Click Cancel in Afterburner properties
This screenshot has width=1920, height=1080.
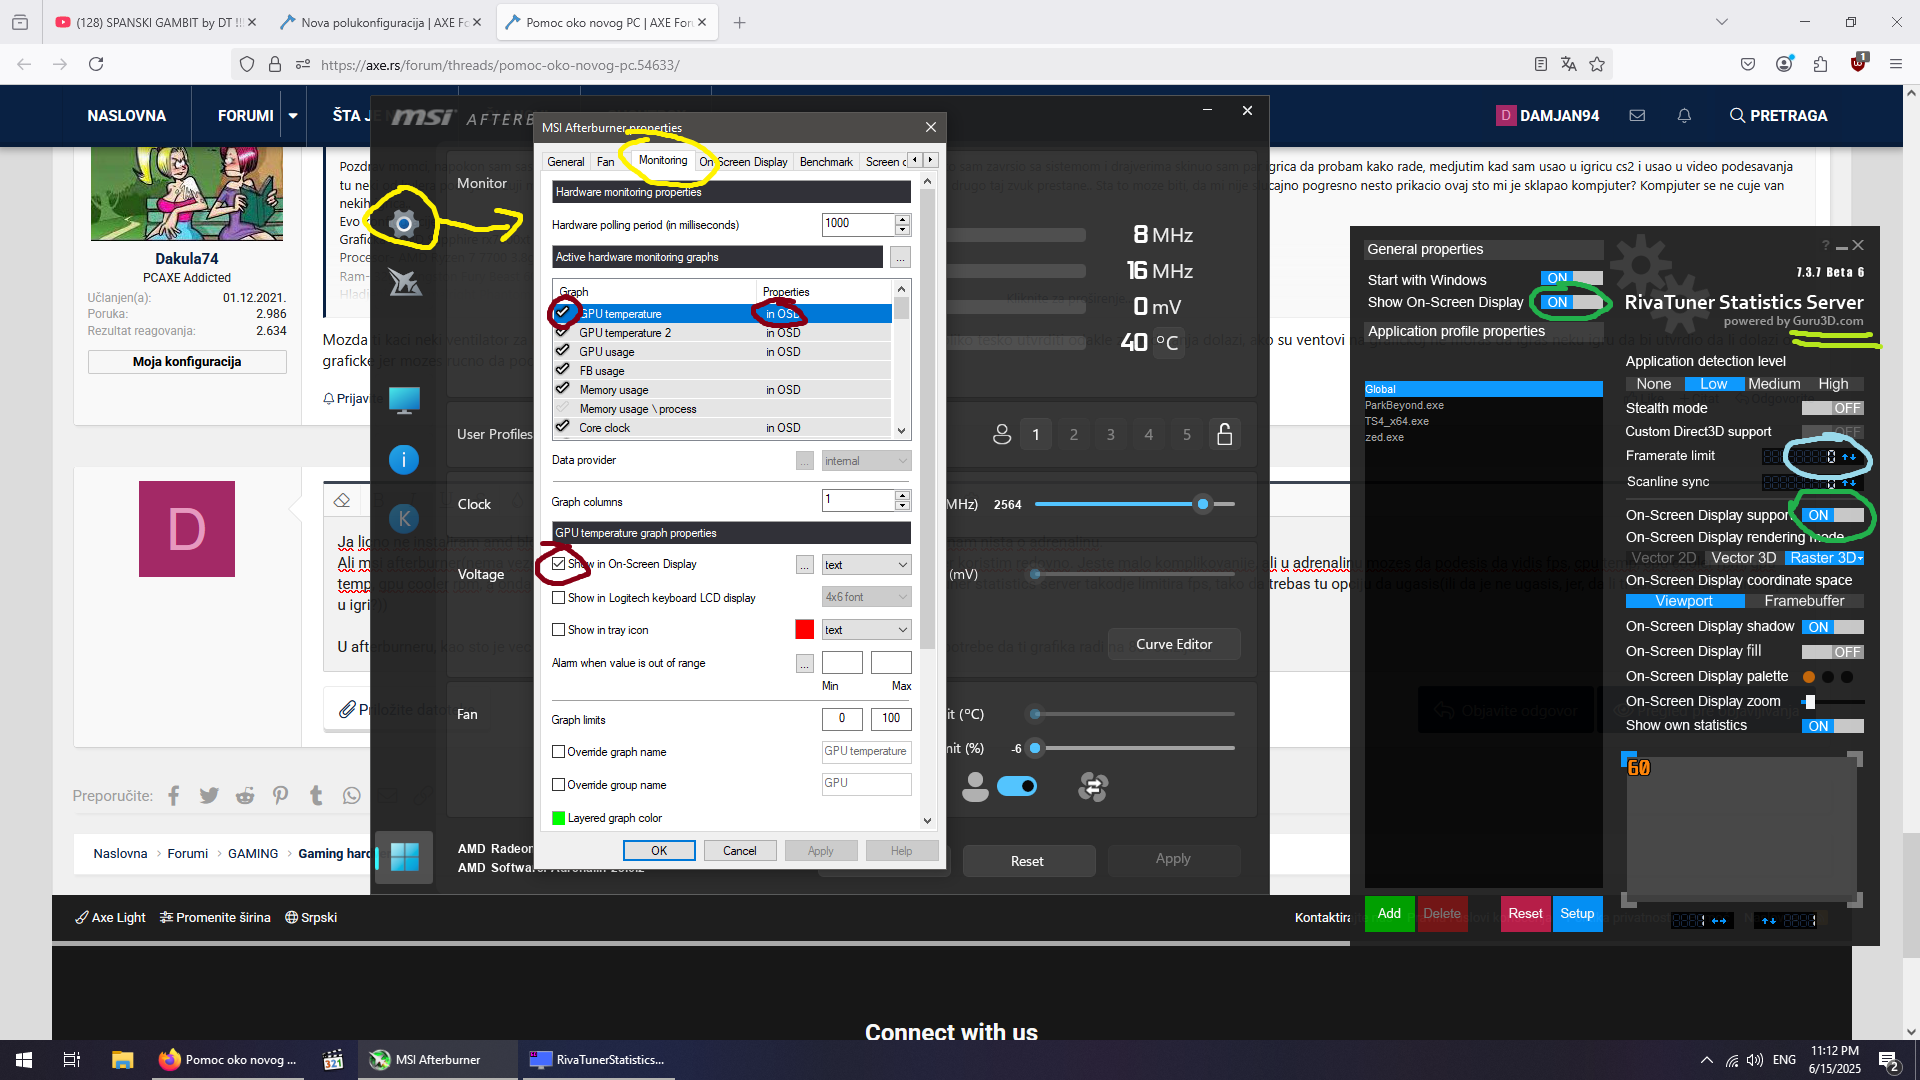[x=740, y=851]
